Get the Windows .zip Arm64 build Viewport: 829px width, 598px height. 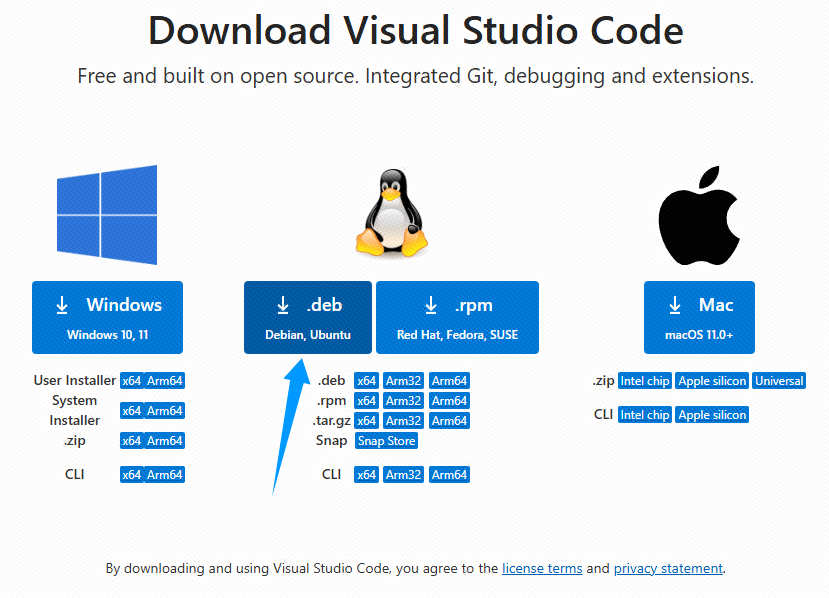click(x=164, y=441)
